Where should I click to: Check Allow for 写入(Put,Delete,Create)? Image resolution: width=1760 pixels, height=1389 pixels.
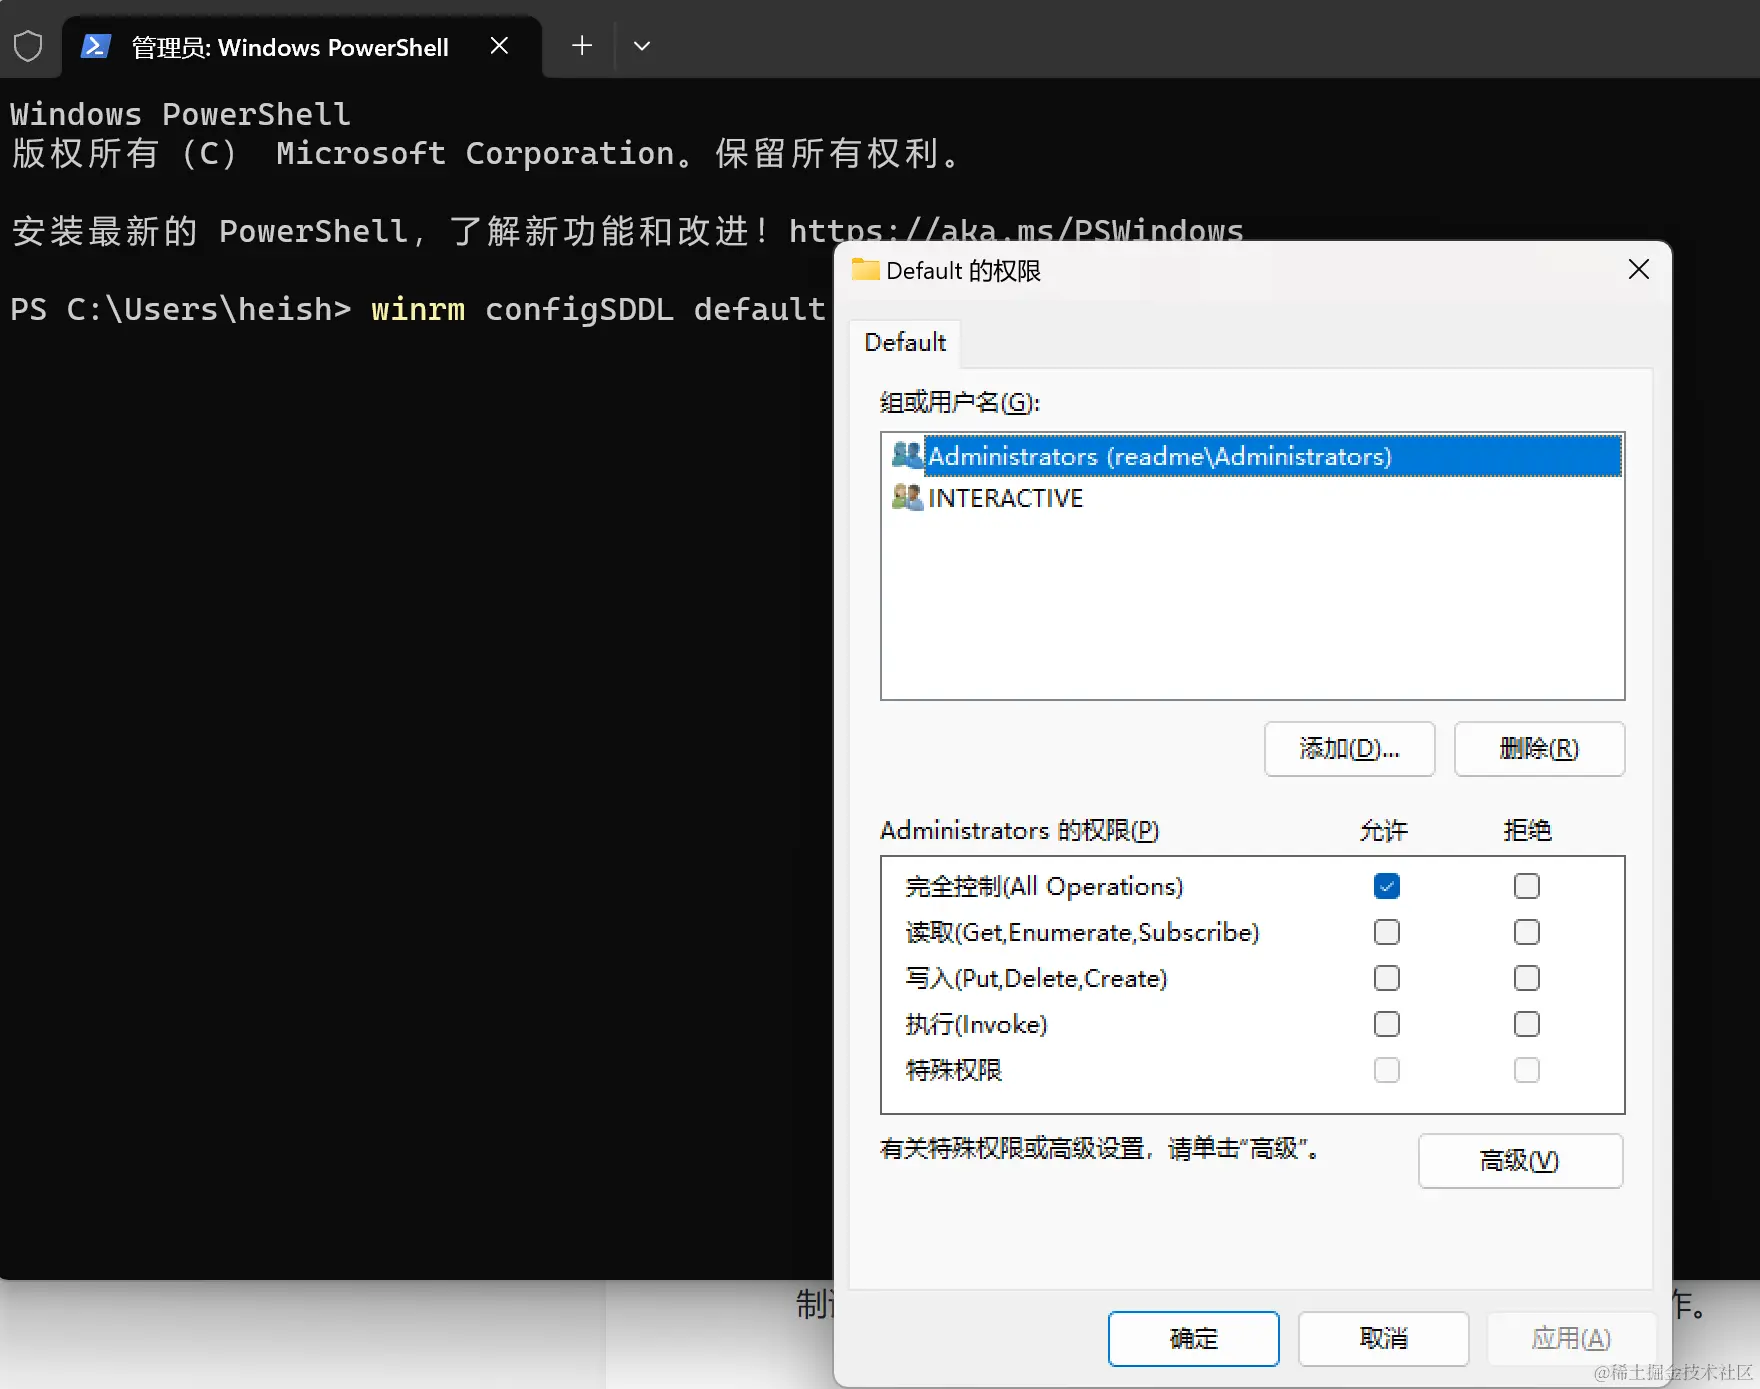pos(1387,978)
